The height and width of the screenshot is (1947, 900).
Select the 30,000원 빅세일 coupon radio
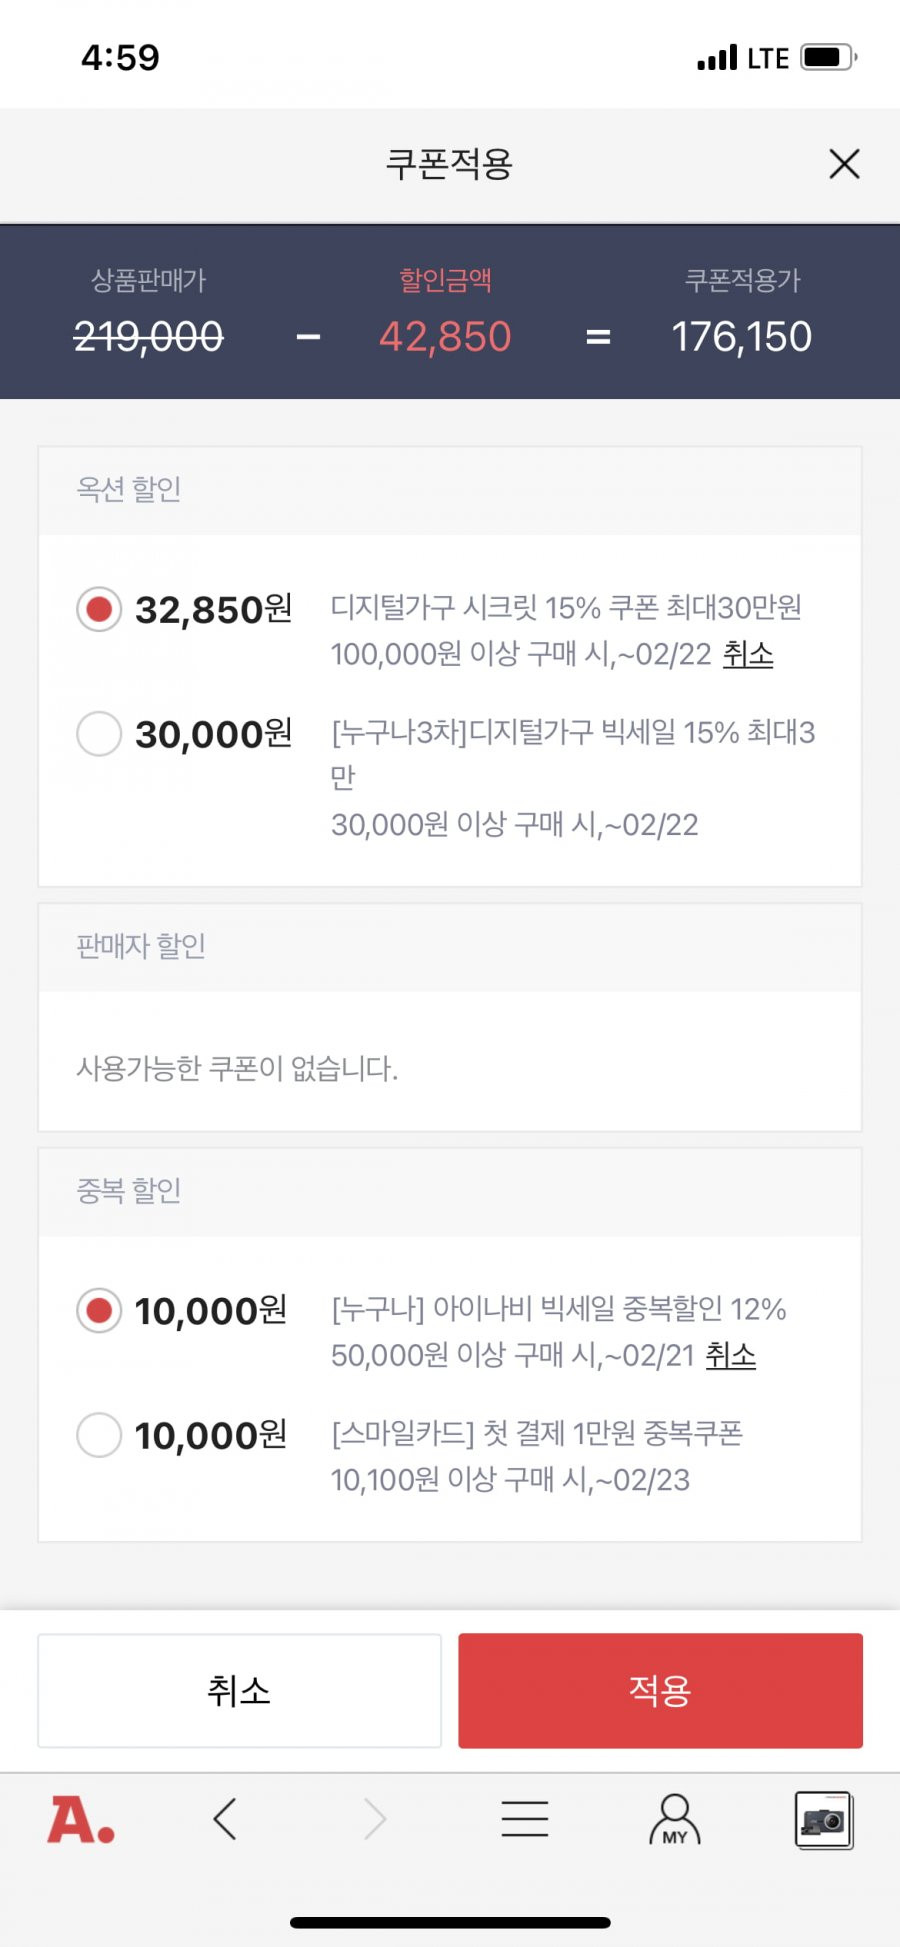(x=99, y=734)
